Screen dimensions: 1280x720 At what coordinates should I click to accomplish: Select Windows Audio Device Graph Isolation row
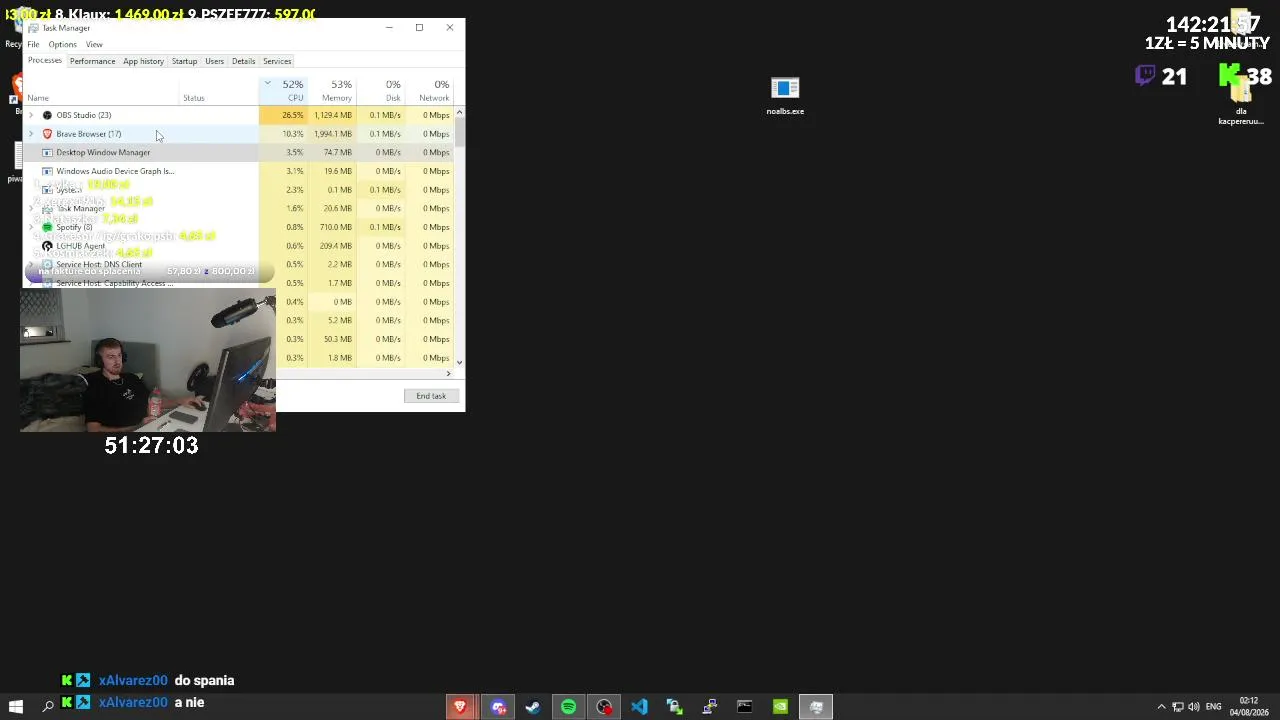coord(239,171)
